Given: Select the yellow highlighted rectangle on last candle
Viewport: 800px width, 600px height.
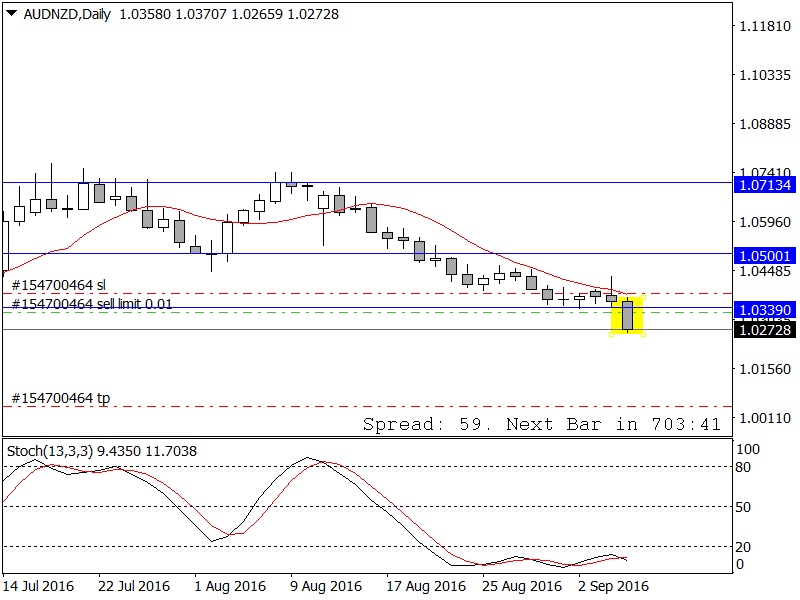Looking at the screenshot, I should [x=627, y=316].
